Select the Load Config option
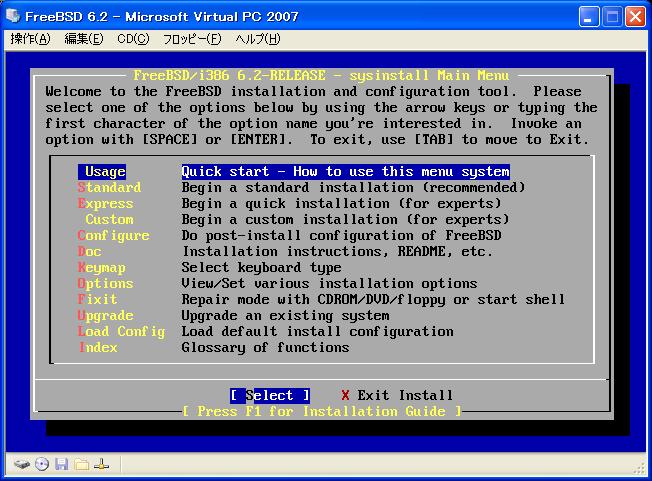This screenshot has height=481, width=652. 121,331
